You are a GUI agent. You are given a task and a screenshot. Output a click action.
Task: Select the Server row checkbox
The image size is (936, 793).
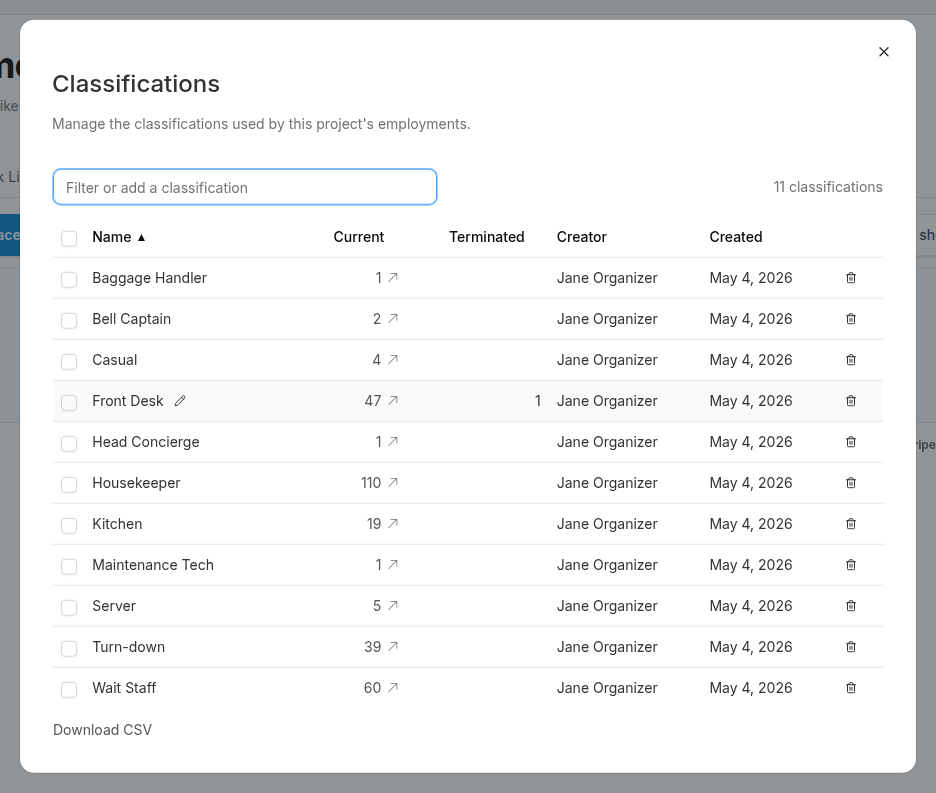(x=69, y=607)
